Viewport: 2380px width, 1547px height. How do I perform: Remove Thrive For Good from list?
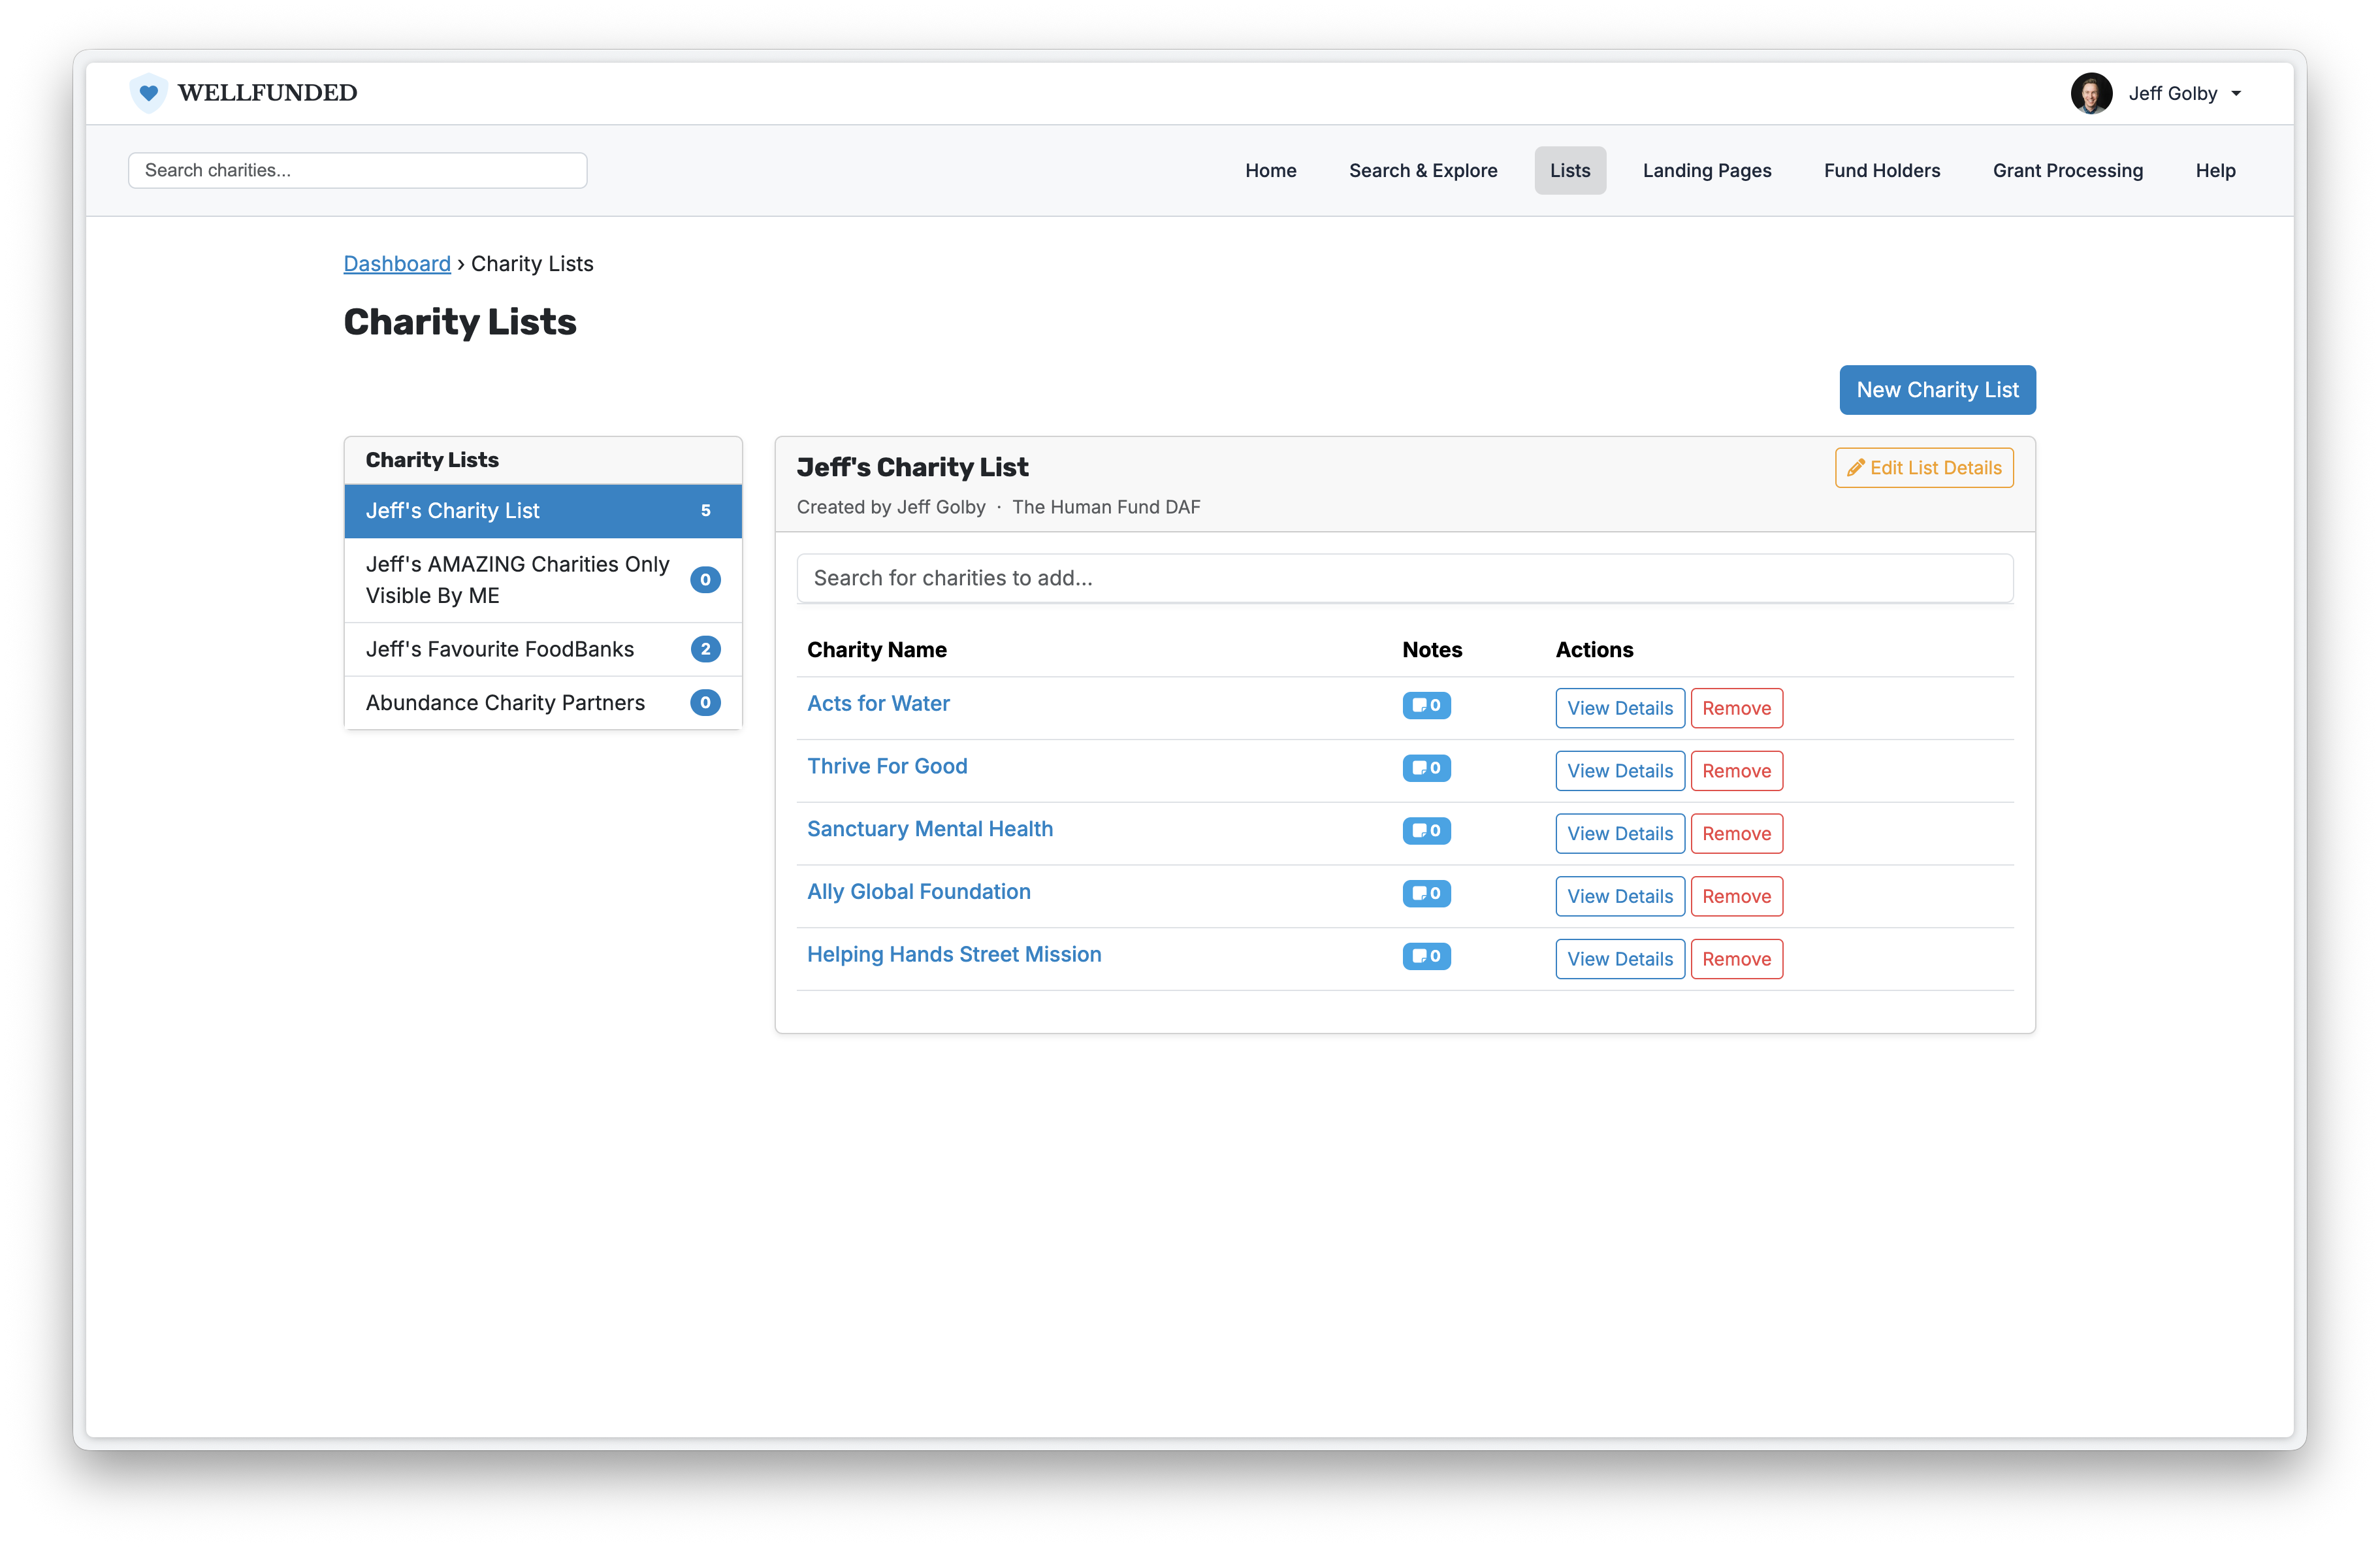tap(1735, 771)
